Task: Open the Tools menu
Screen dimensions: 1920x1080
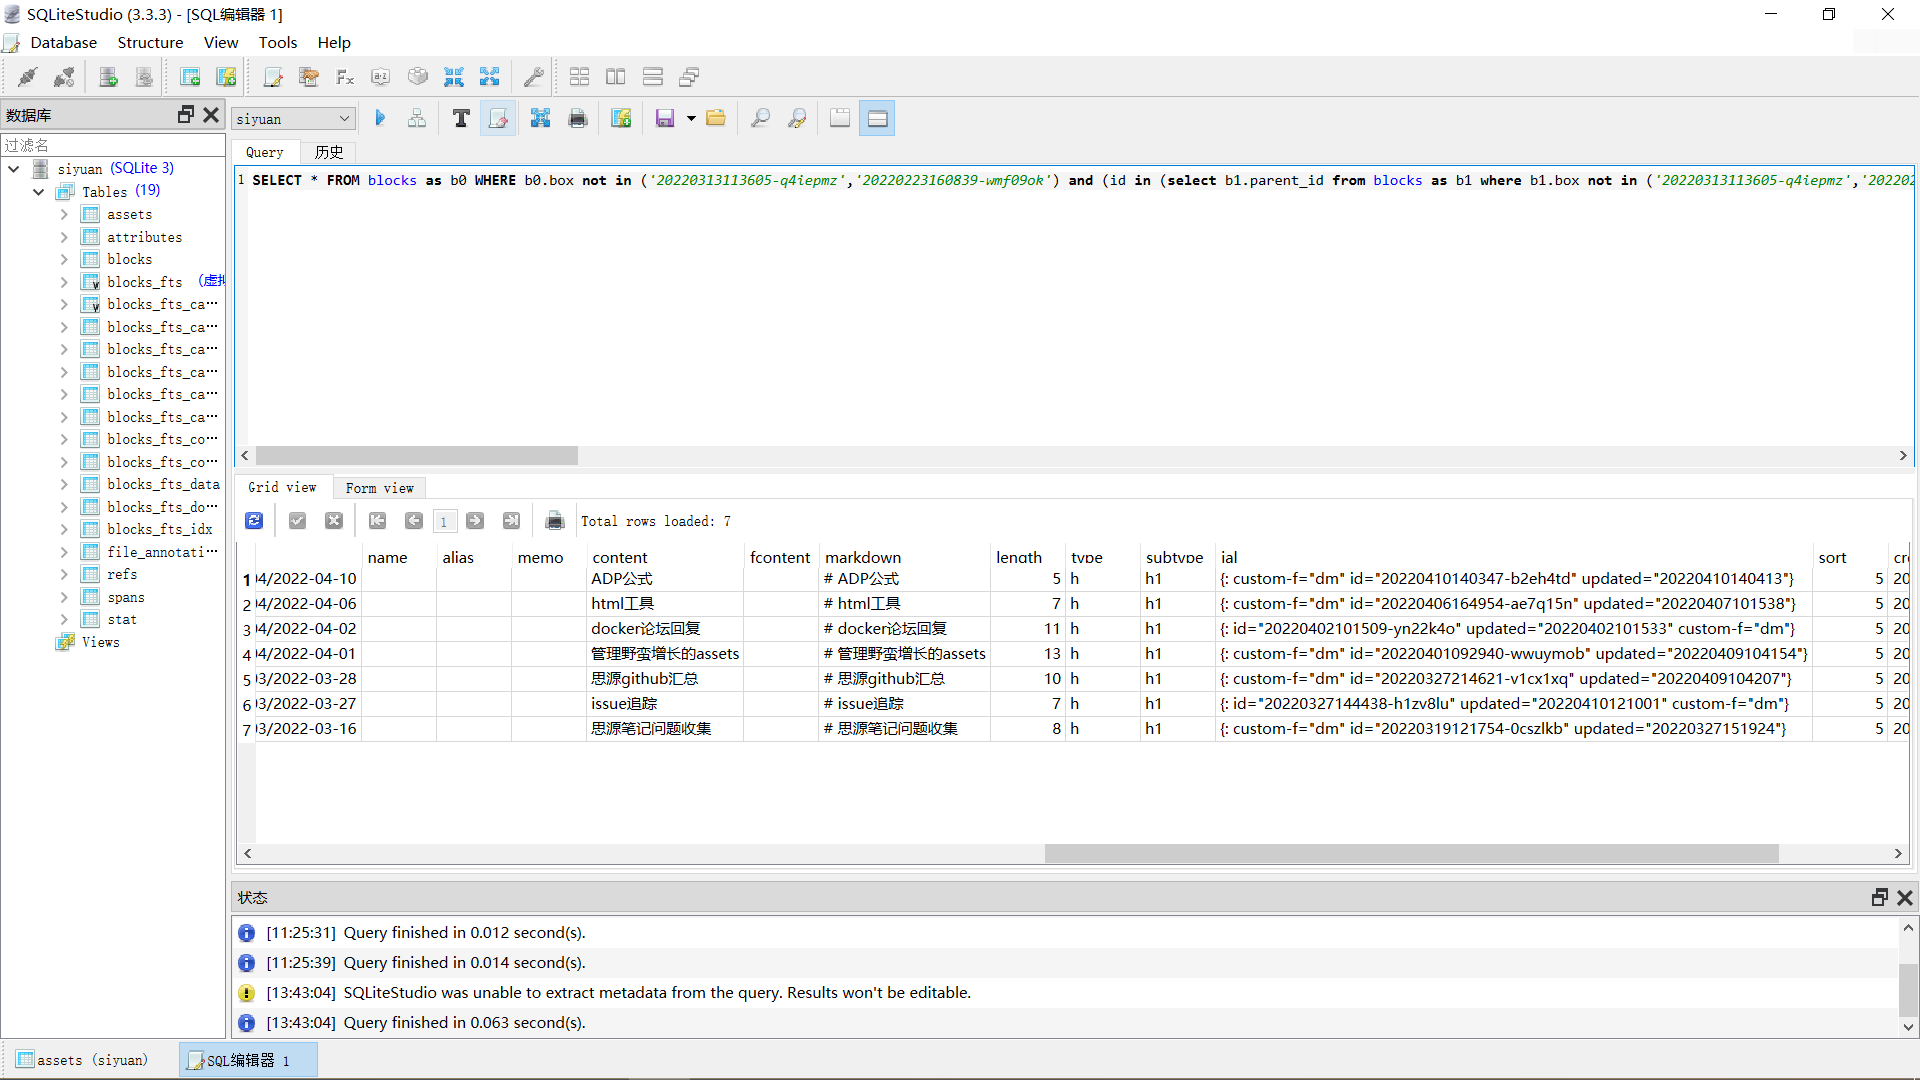Action: (x=278, y=42)
